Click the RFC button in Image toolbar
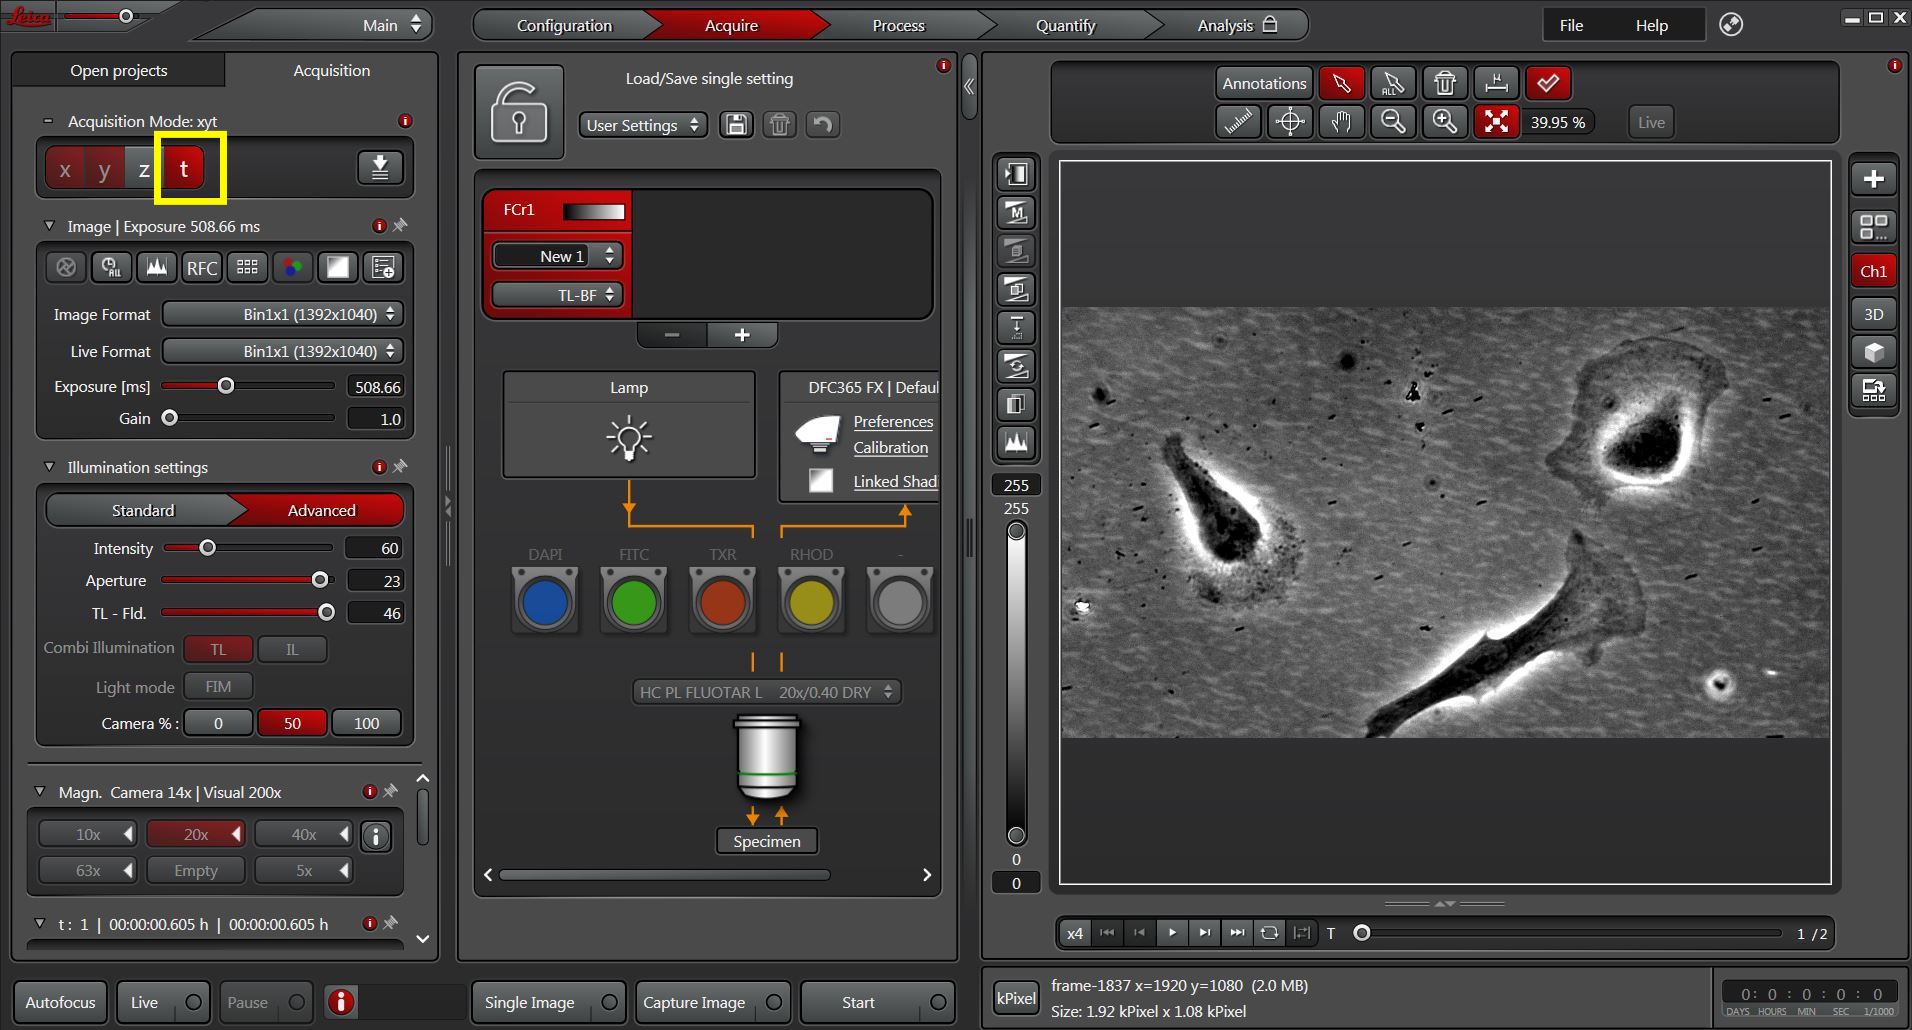Viewport: 1912px width, 1030px height. [x=202, y=267]
